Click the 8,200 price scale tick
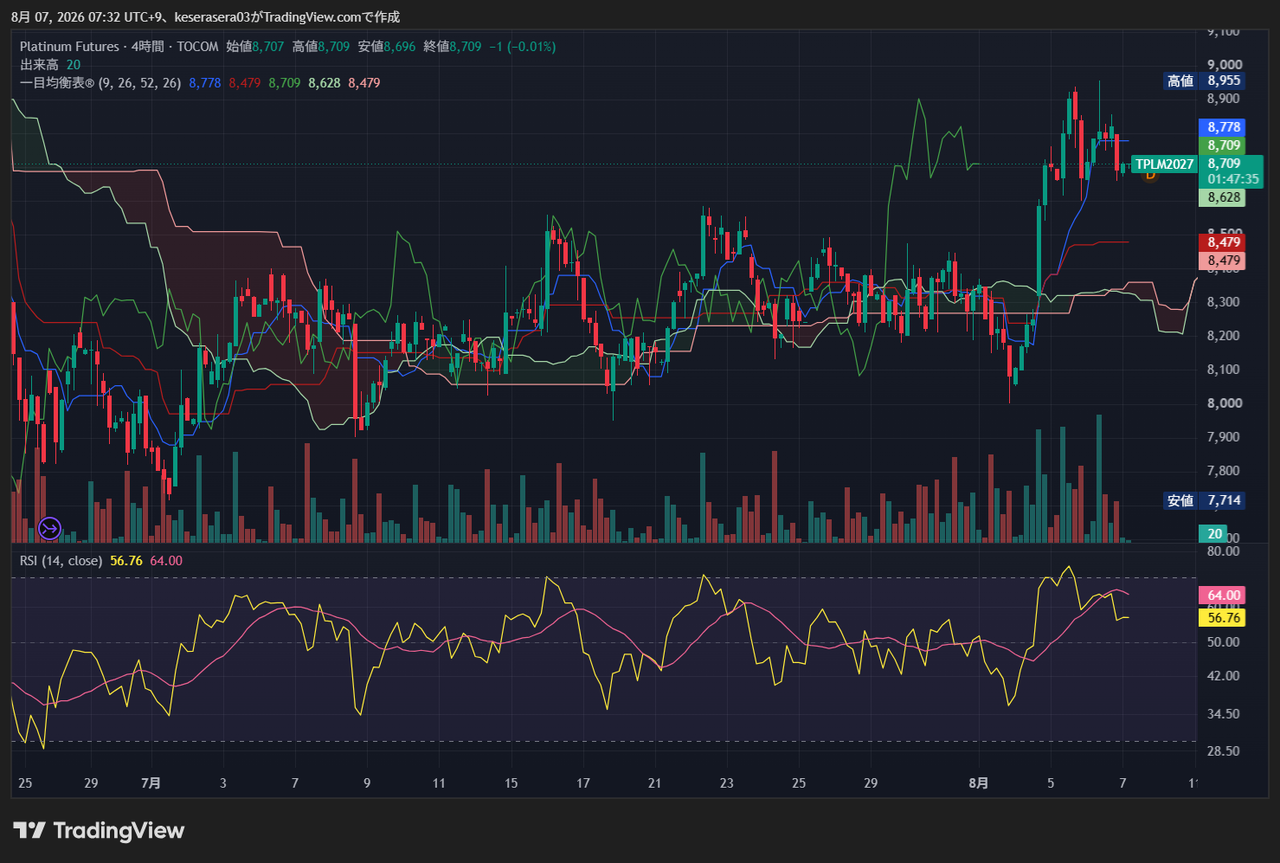This screenshot has width=1280, height=863. coord(1224,335)
